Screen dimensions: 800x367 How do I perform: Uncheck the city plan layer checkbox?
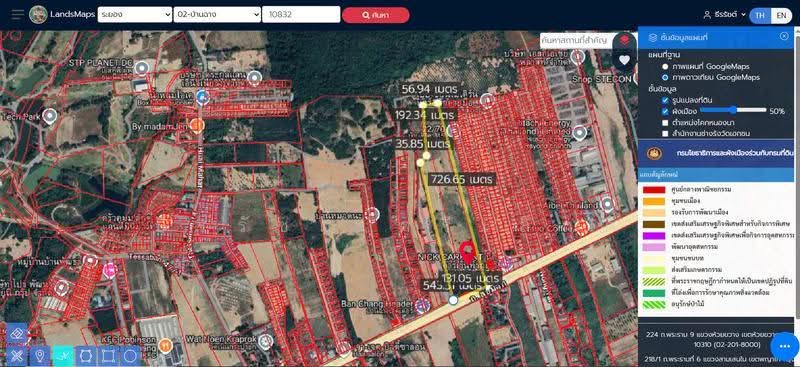click(x=665, y=111)
